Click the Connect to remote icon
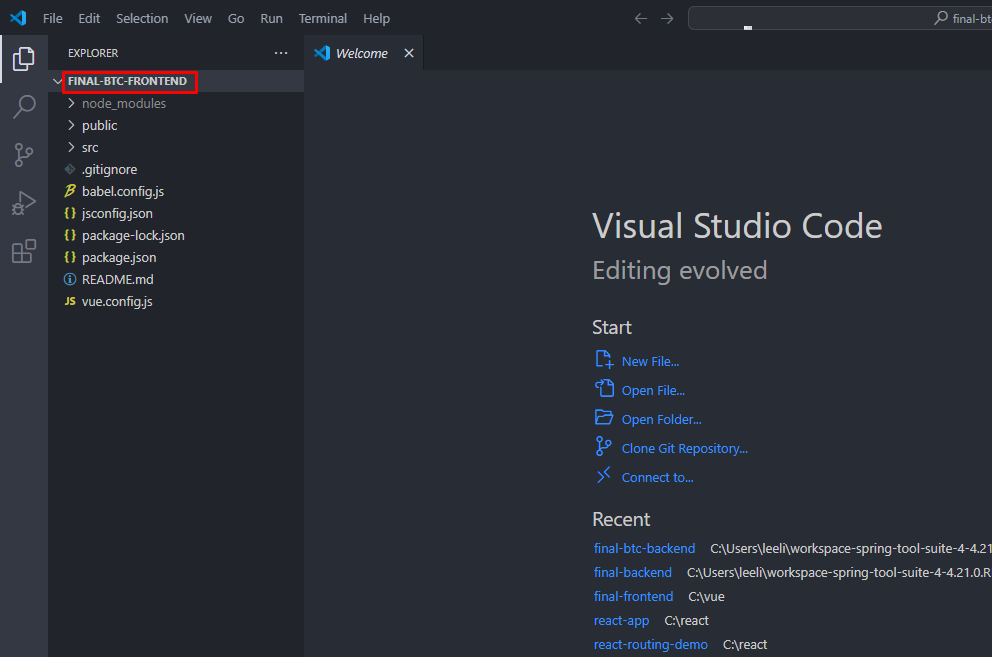992x657 pixels. click(x=604, y=475)
